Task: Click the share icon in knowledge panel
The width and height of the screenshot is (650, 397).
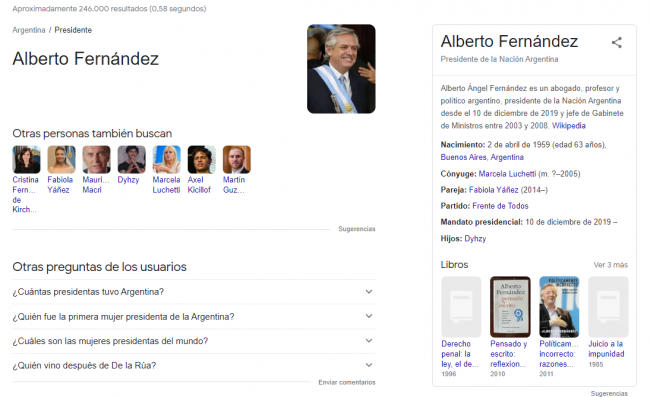Action: tap(617, 42)
